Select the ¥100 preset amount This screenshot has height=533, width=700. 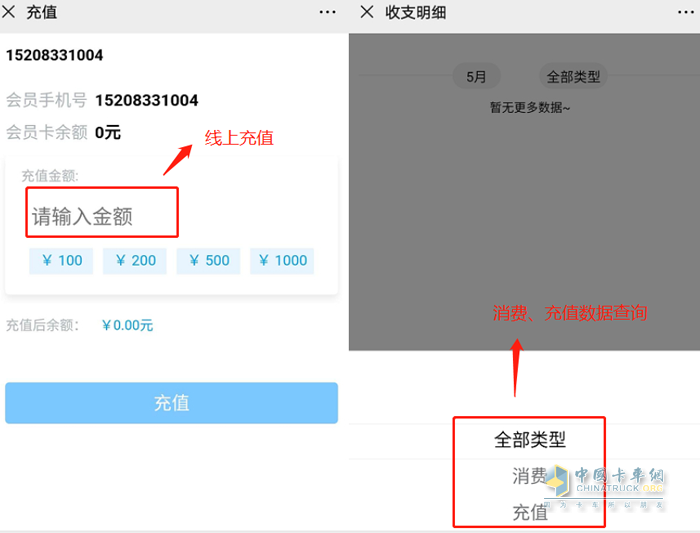click(x=61, y=261)
